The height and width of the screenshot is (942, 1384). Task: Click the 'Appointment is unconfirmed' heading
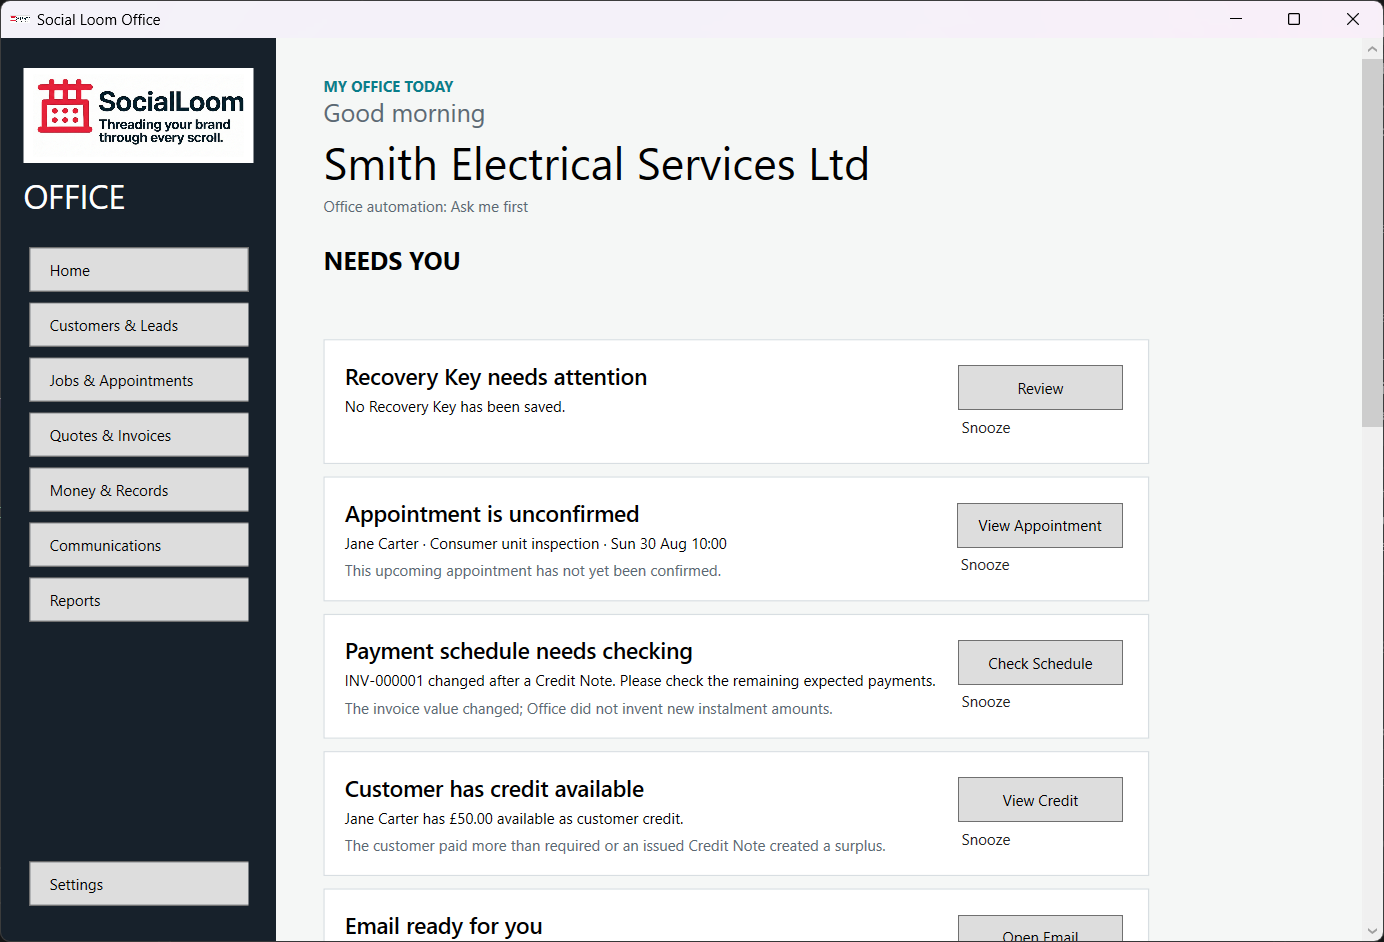492,514
